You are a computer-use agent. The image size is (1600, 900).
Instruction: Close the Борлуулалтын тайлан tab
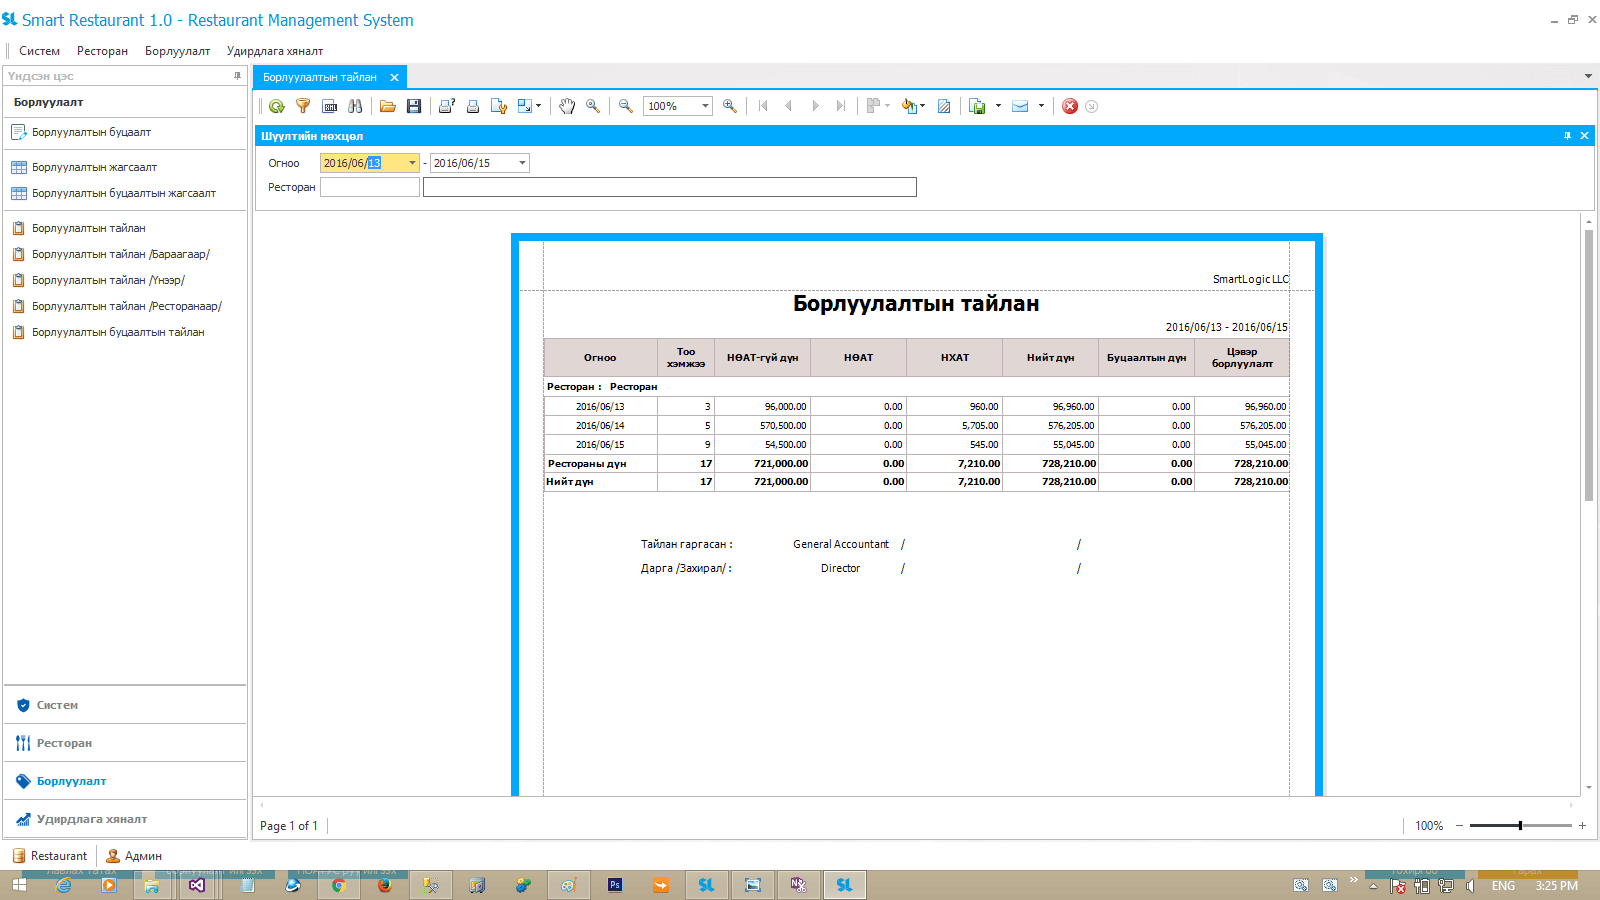coord(394,77)
